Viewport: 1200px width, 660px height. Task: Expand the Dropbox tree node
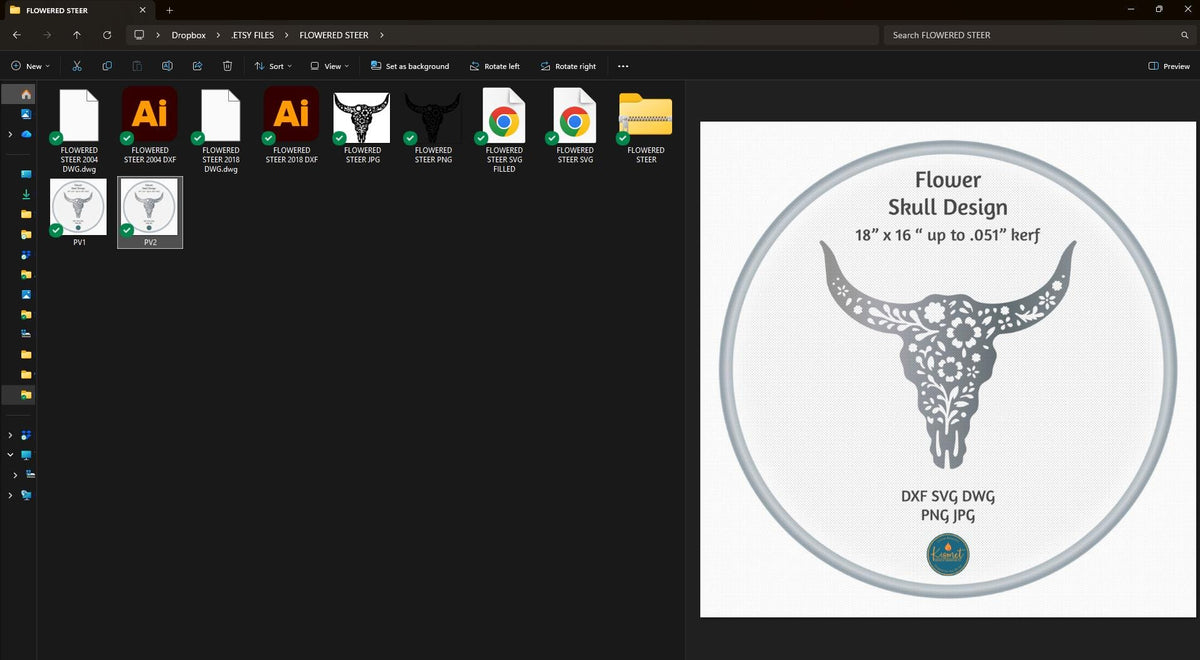click(10, 435)
